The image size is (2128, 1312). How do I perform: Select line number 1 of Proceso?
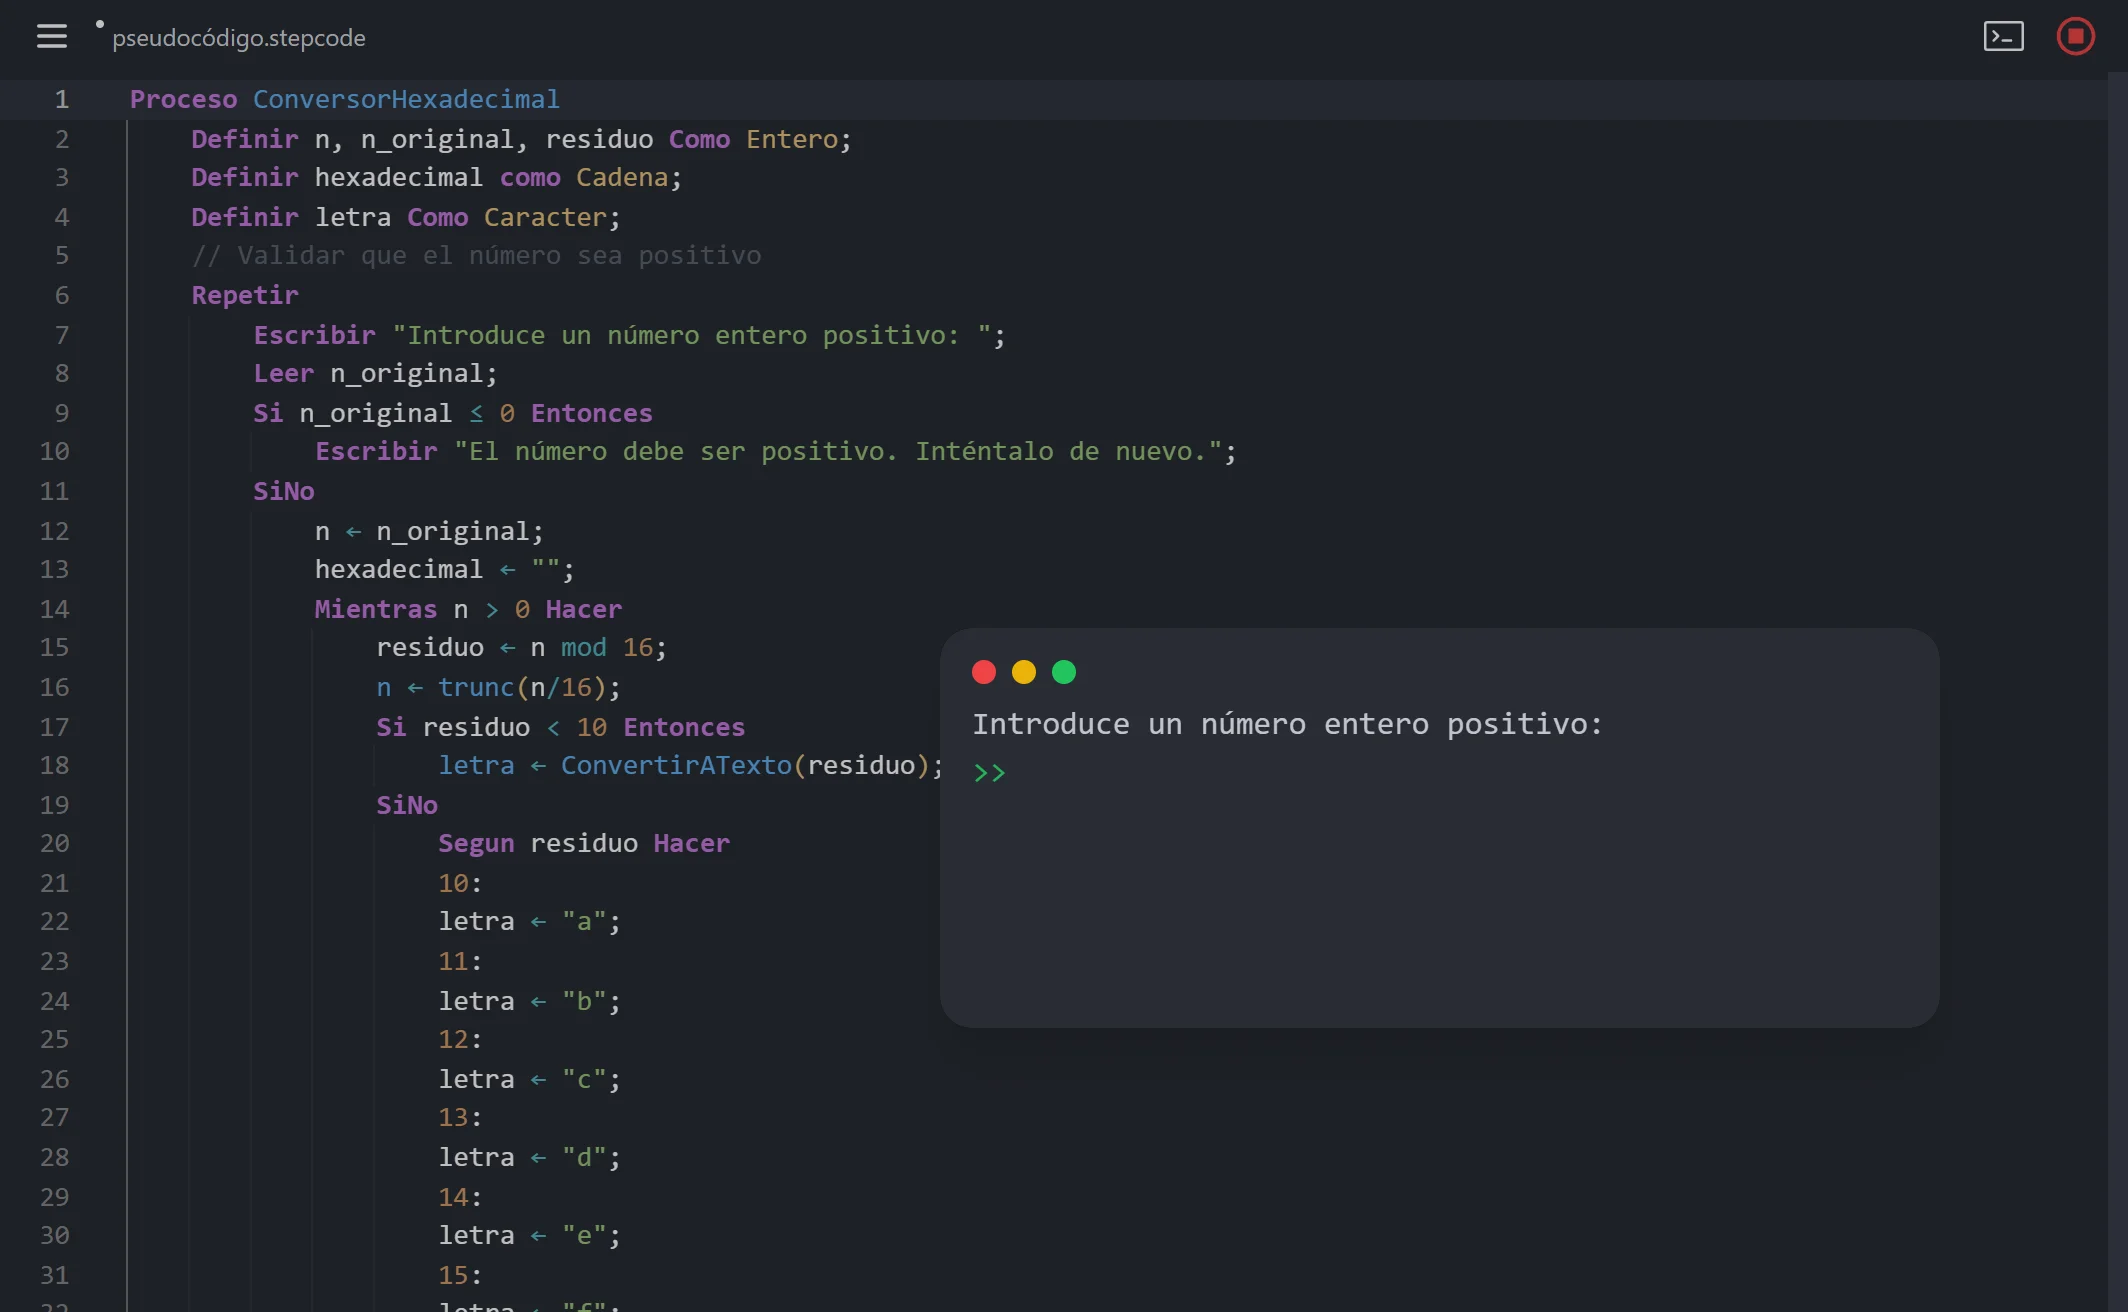61,99
